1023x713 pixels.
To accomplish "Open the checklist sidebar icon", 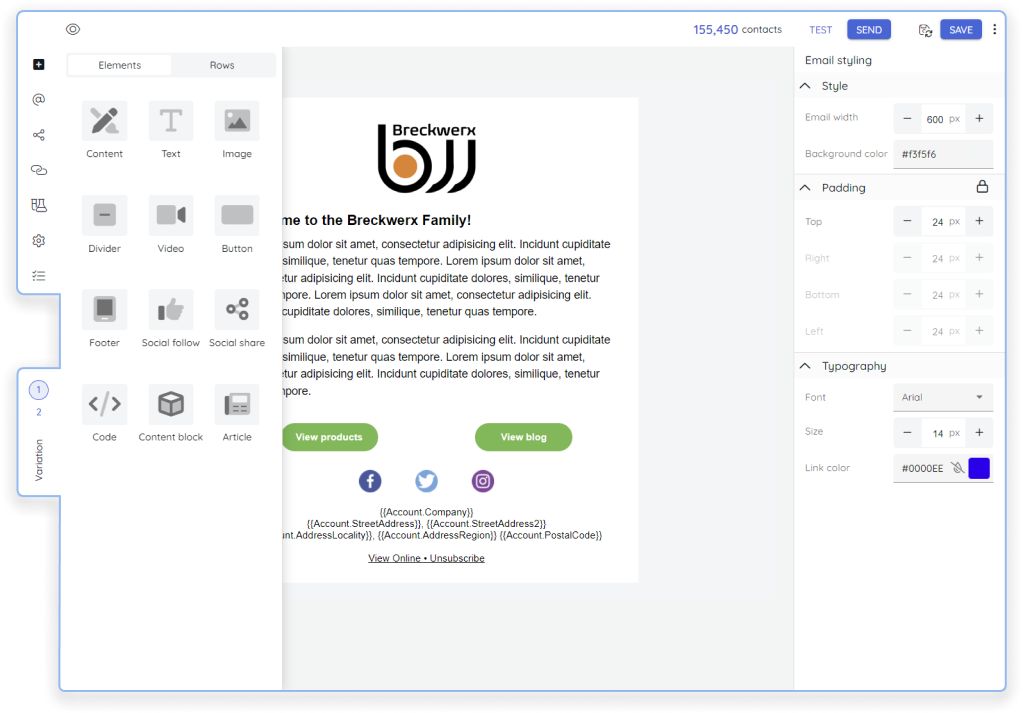I will pyautogui.click(x=38, y=275).
